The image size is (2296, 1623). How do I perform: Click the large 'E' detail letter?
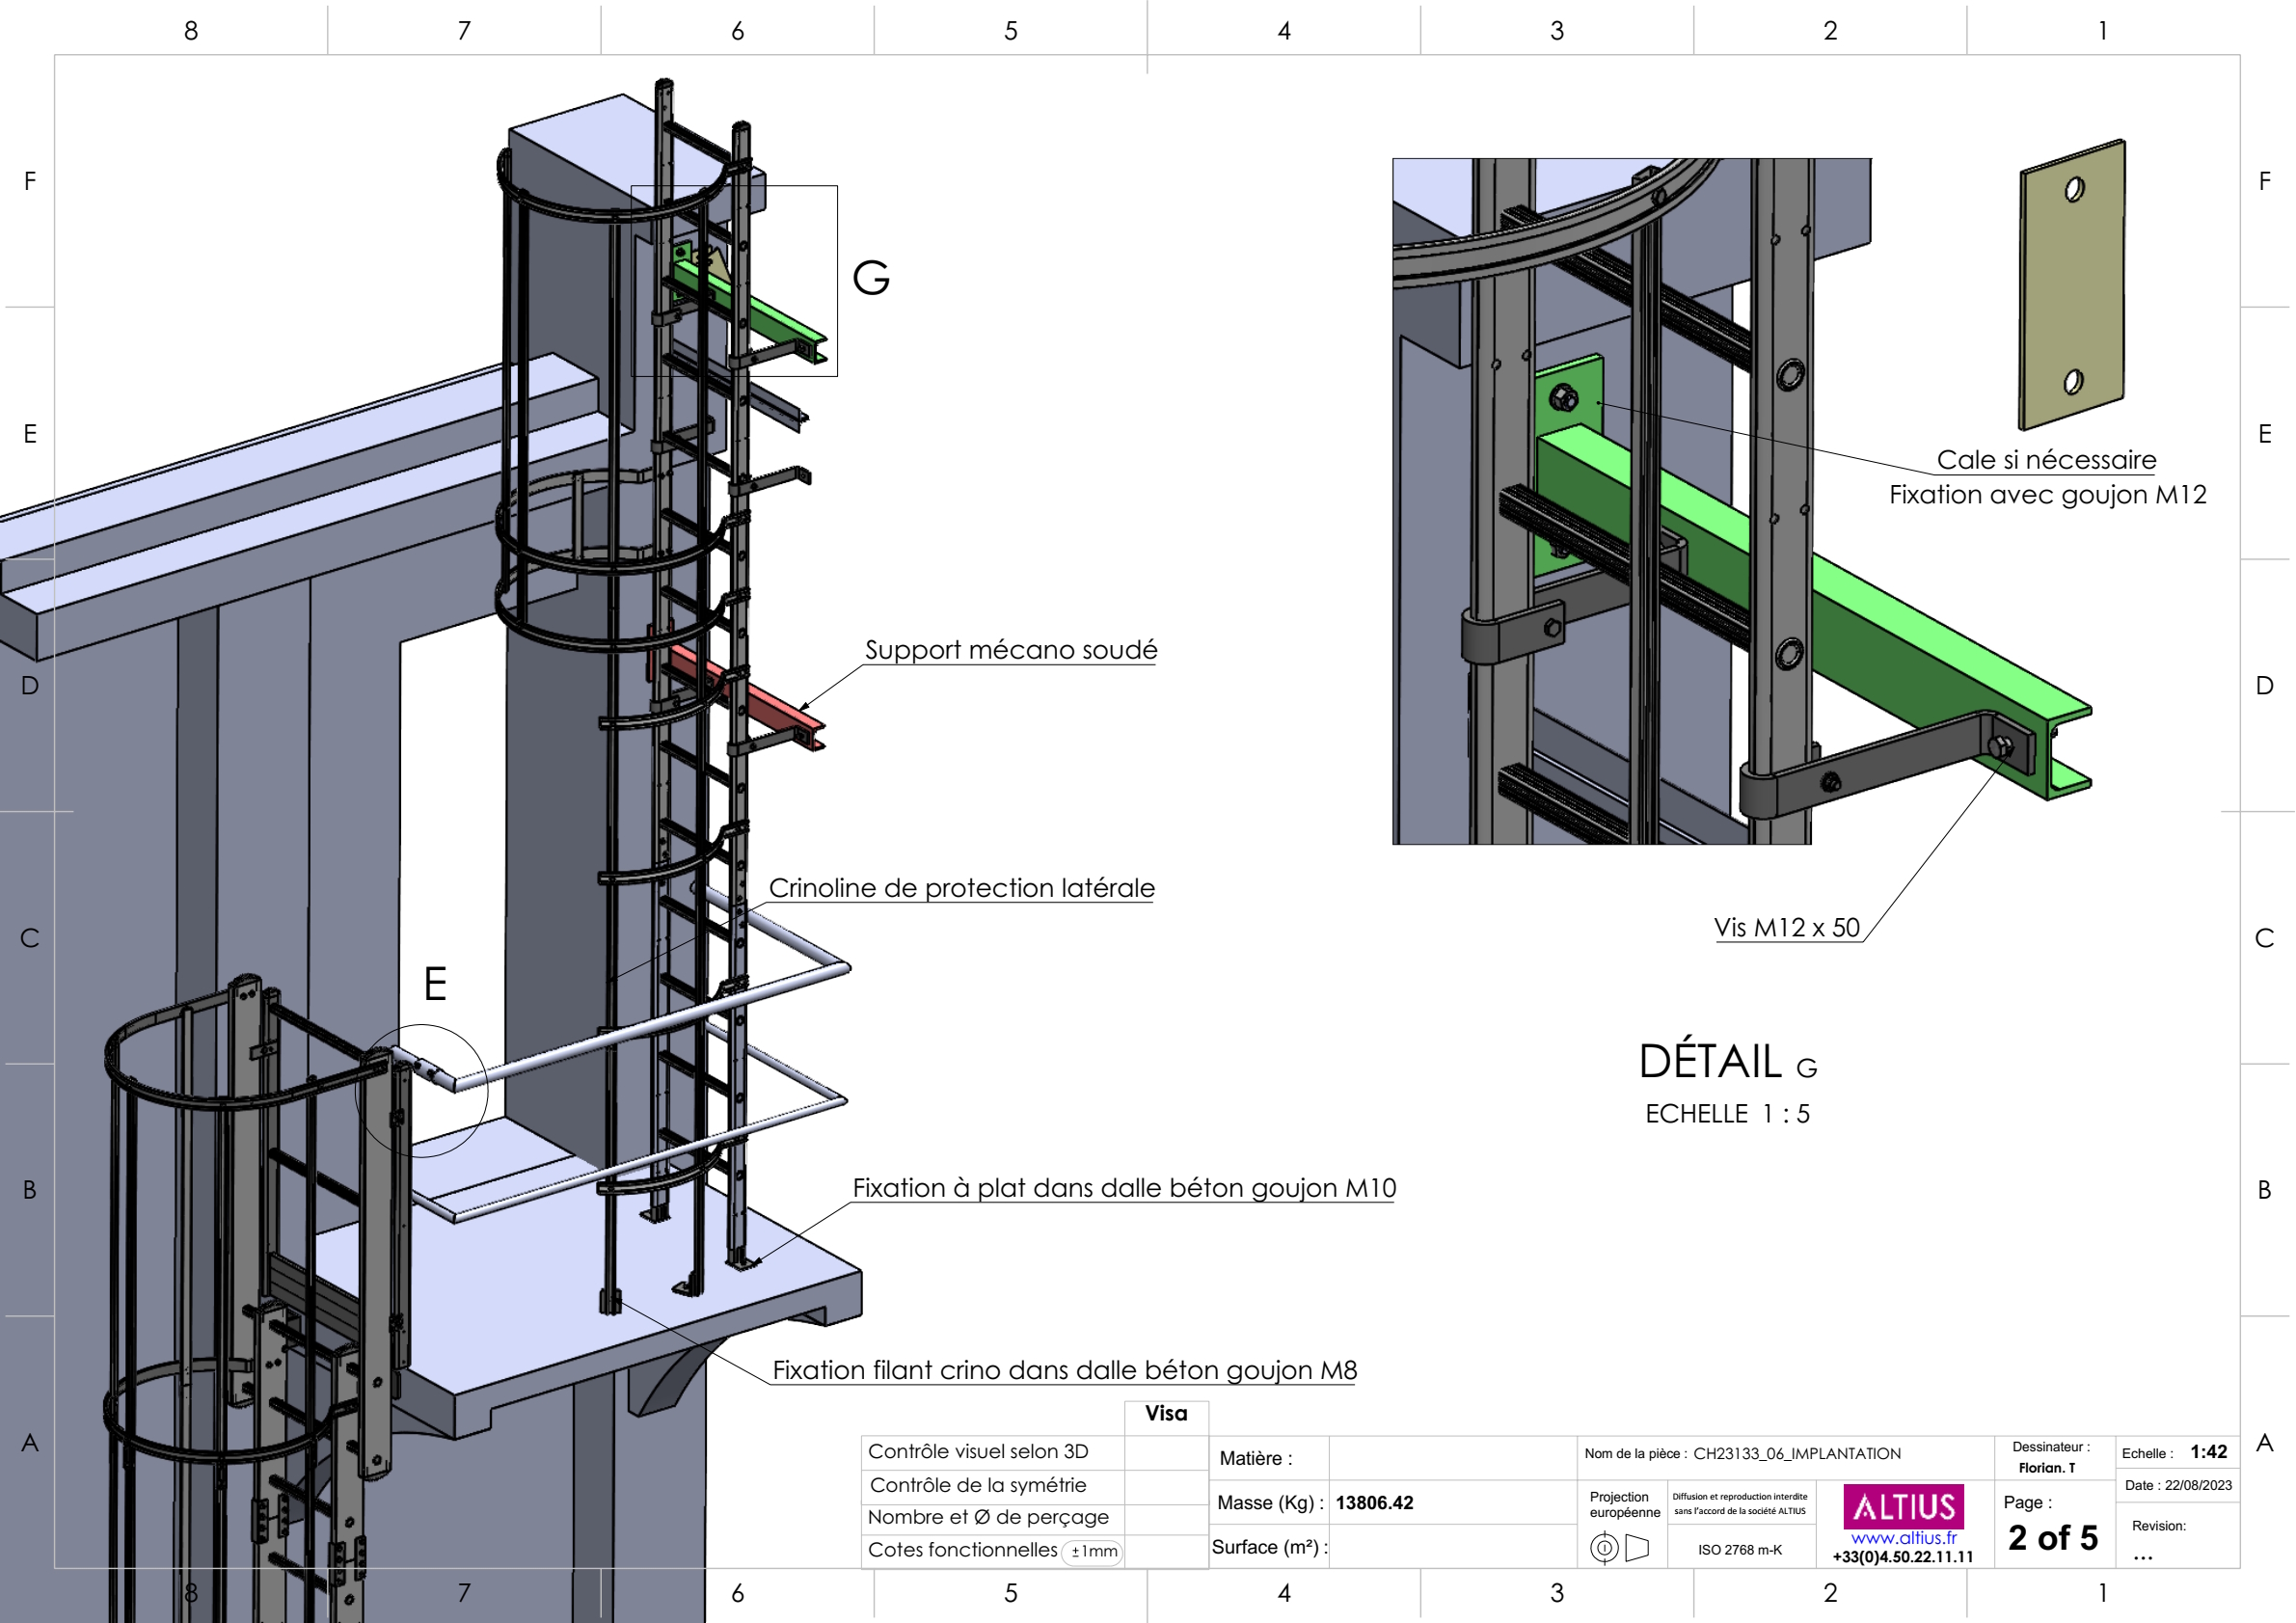435,984
